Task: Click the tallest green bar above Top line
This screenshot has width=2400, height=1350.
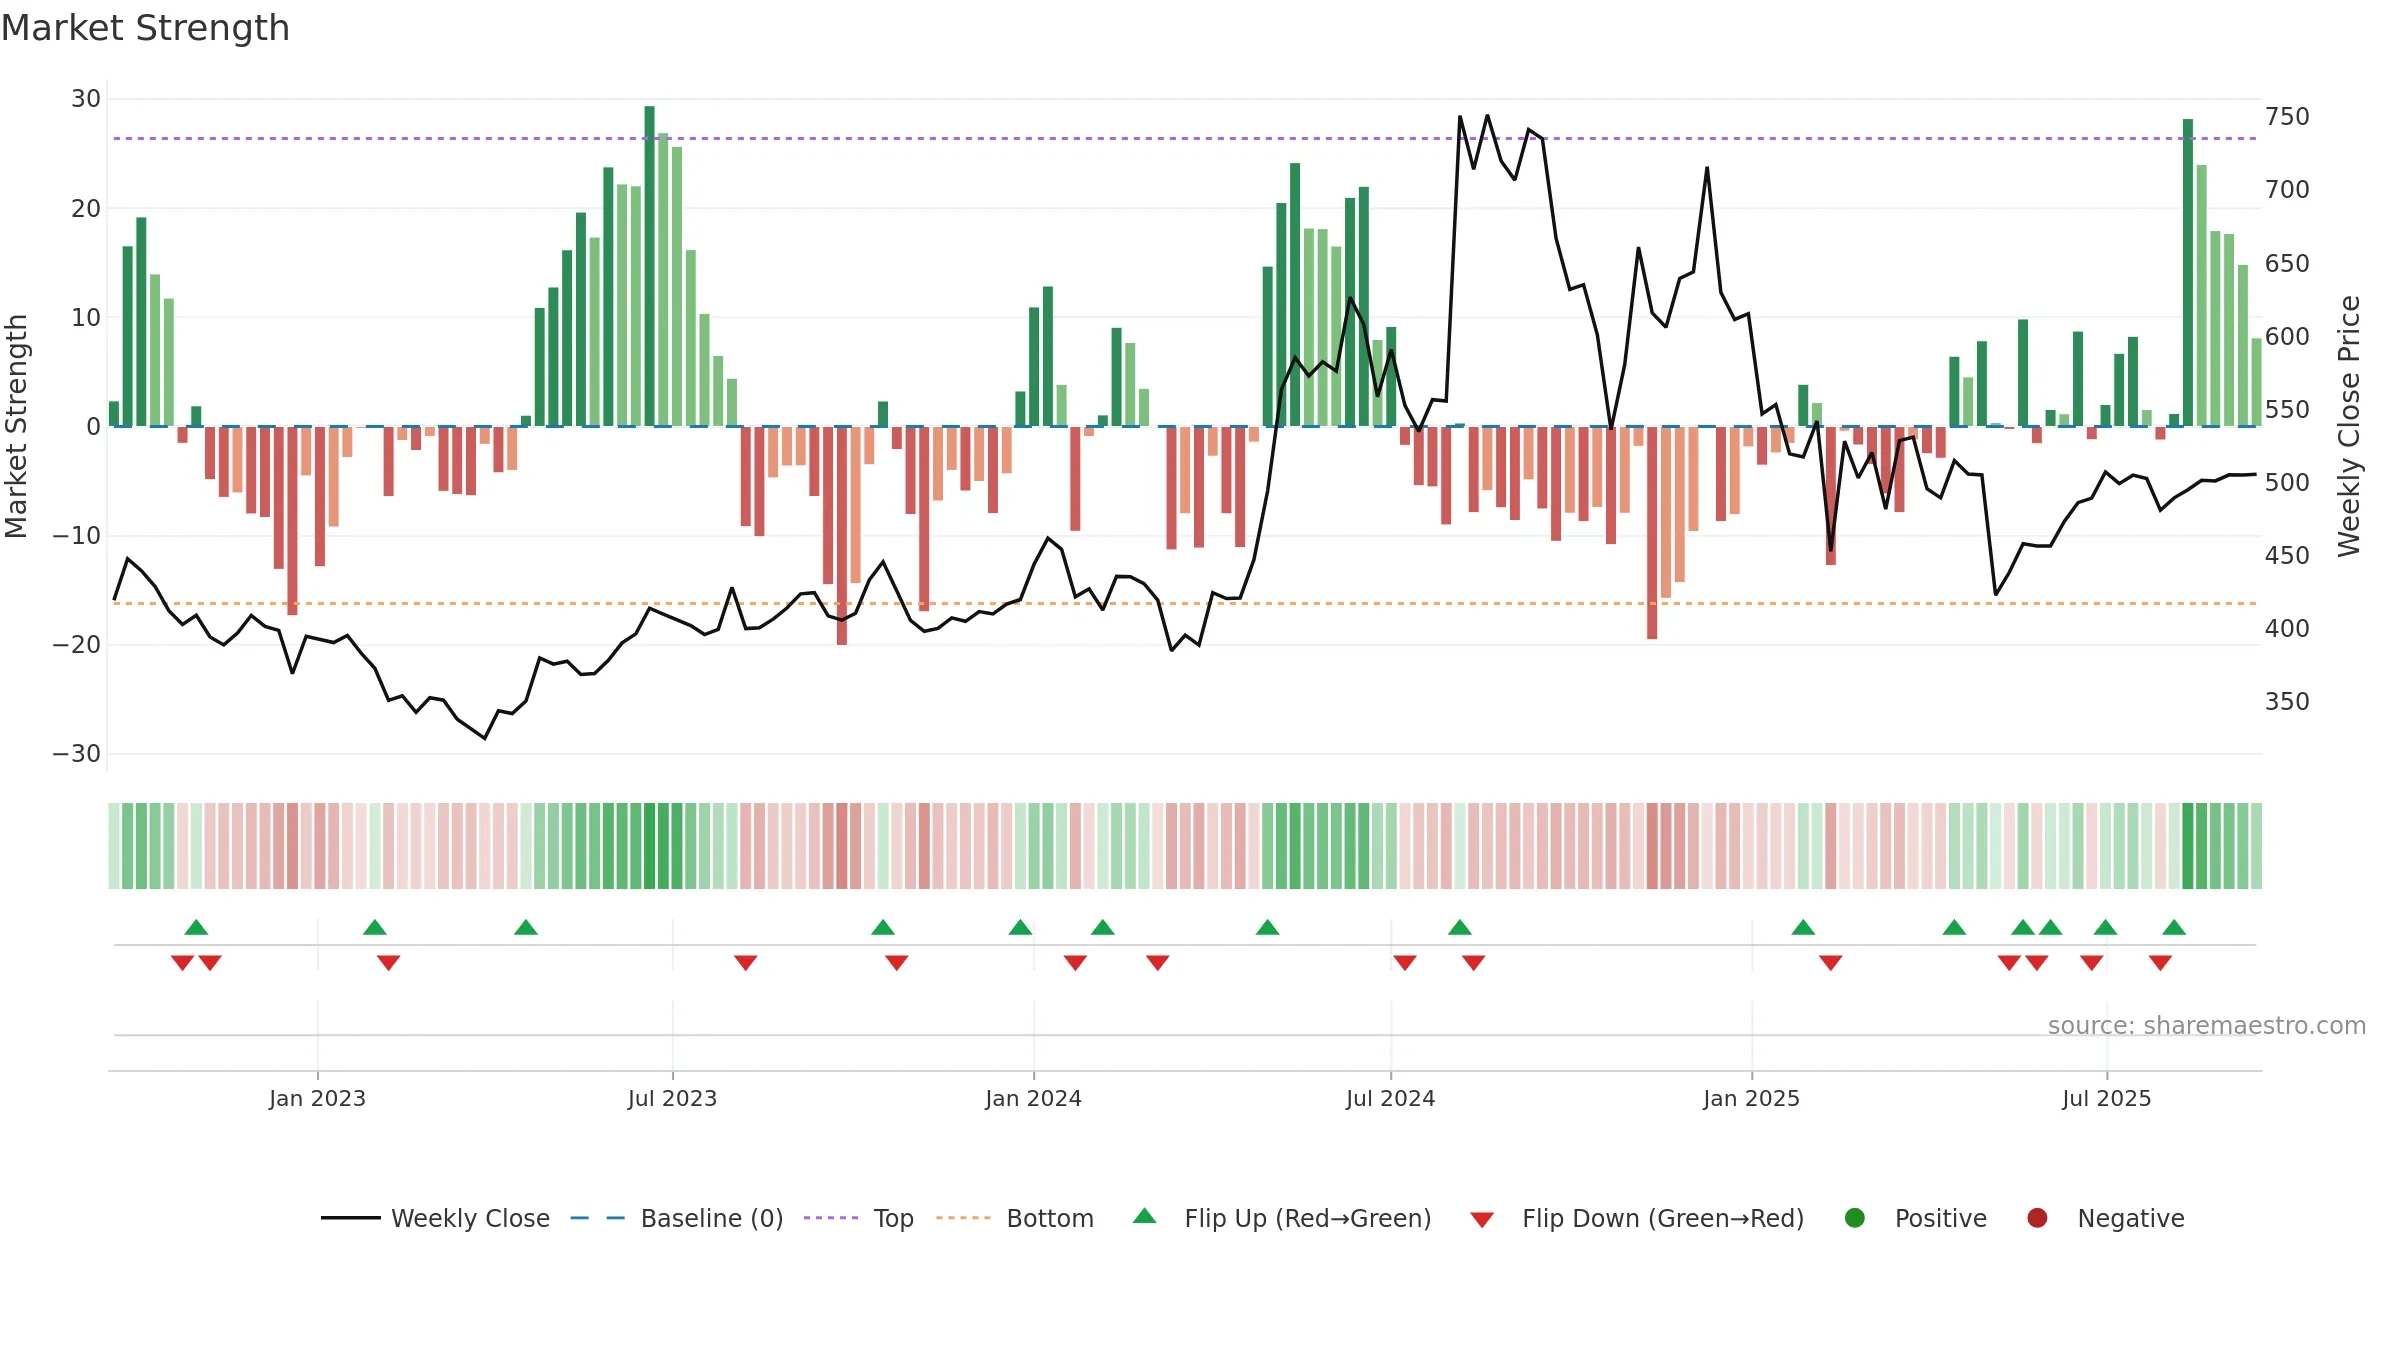Action: 649,266
